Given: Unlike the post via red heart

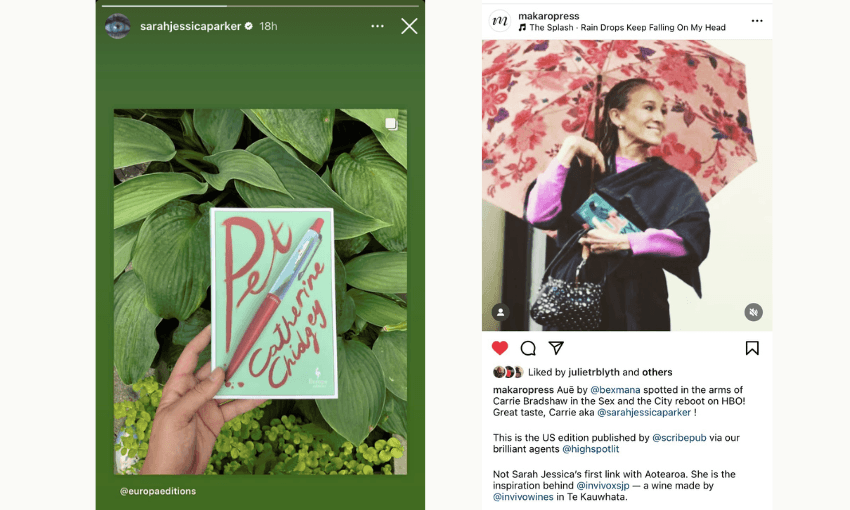Looking at the screenshot, I should [500, 348].
